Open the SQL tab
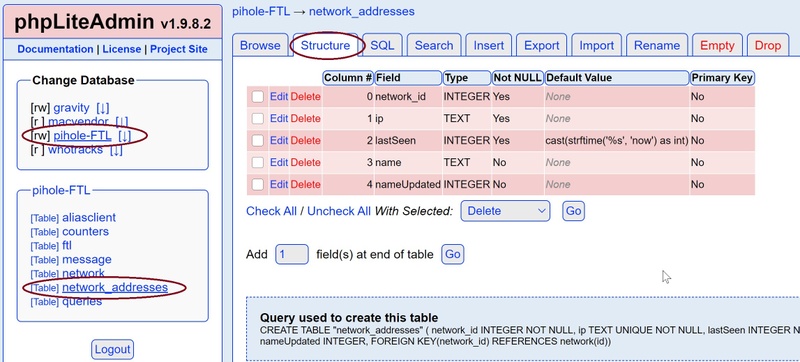 [x=382, y=45]
